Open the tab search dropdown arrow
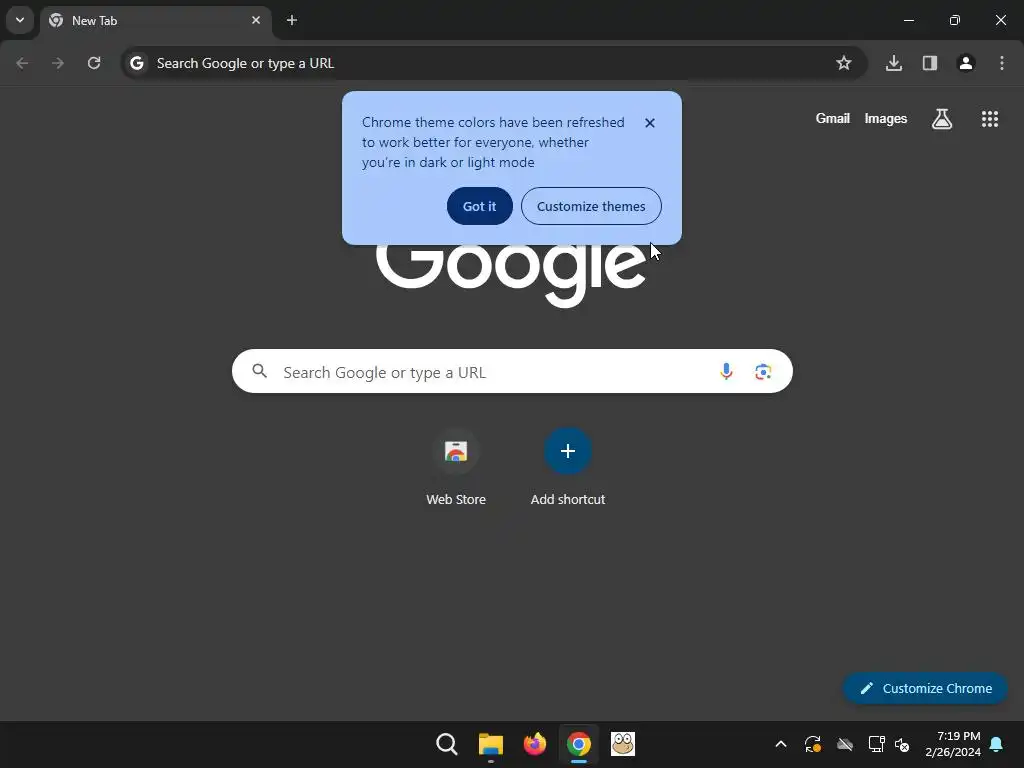Viewport: 1024px width, 768px height. (20, 20)
